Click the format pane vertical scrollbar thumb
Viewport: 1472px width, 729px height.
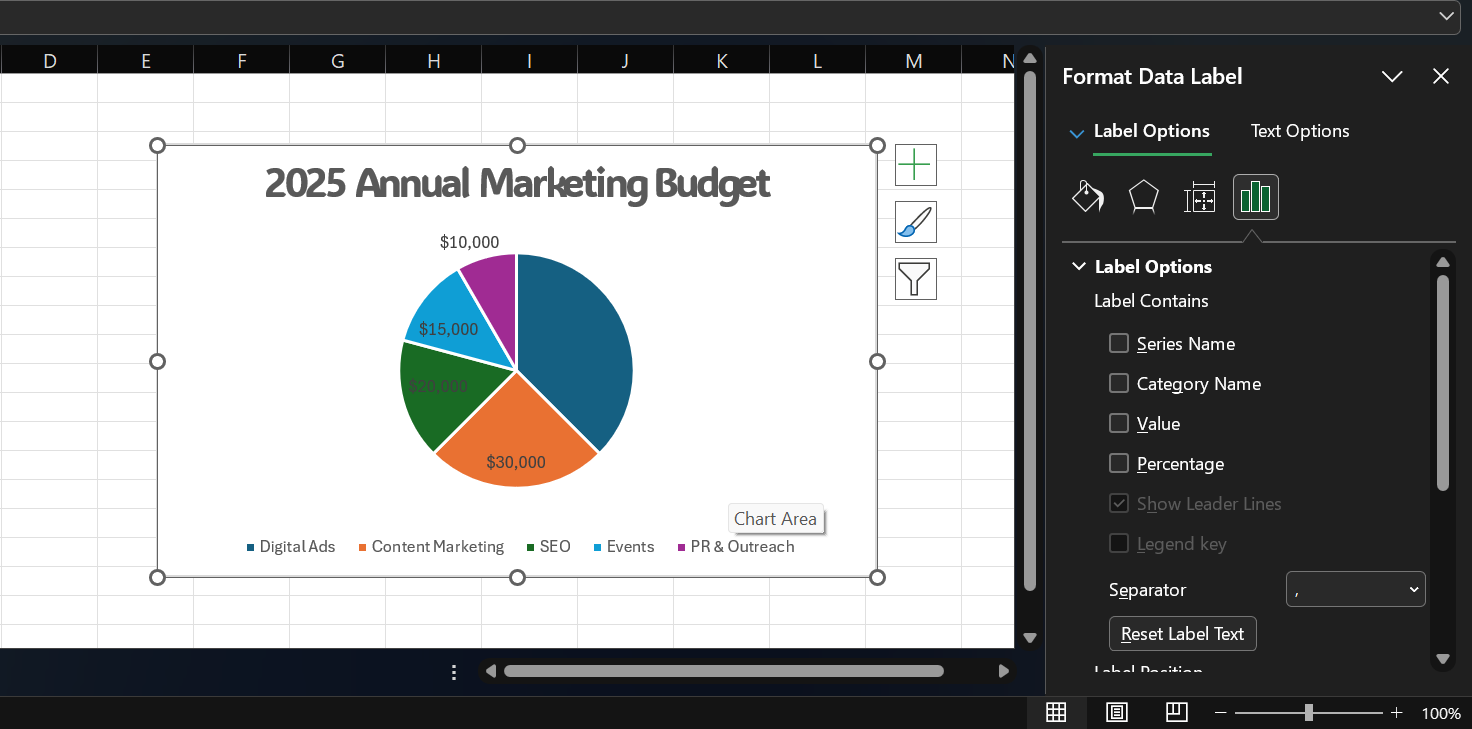[1442, 383]
